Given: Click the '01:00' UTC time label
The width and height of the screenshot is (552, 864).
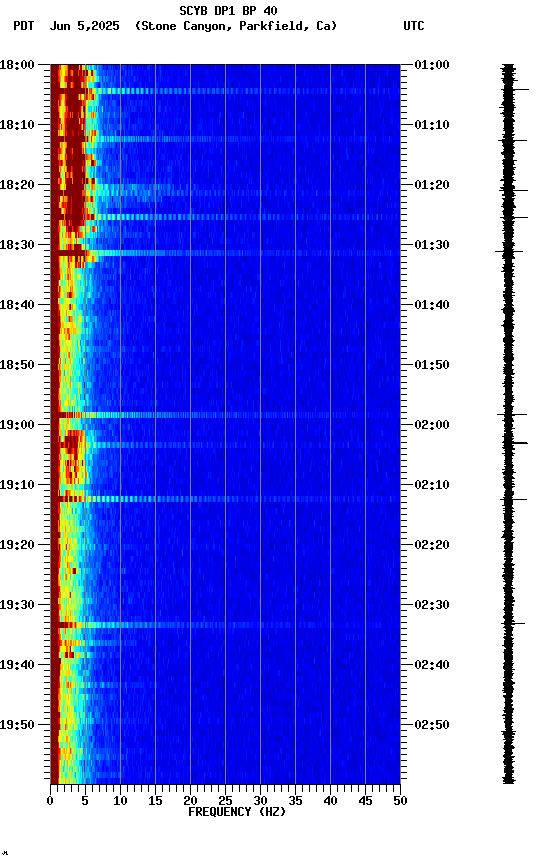Looking at the screenshot, I should click(432, 65).
